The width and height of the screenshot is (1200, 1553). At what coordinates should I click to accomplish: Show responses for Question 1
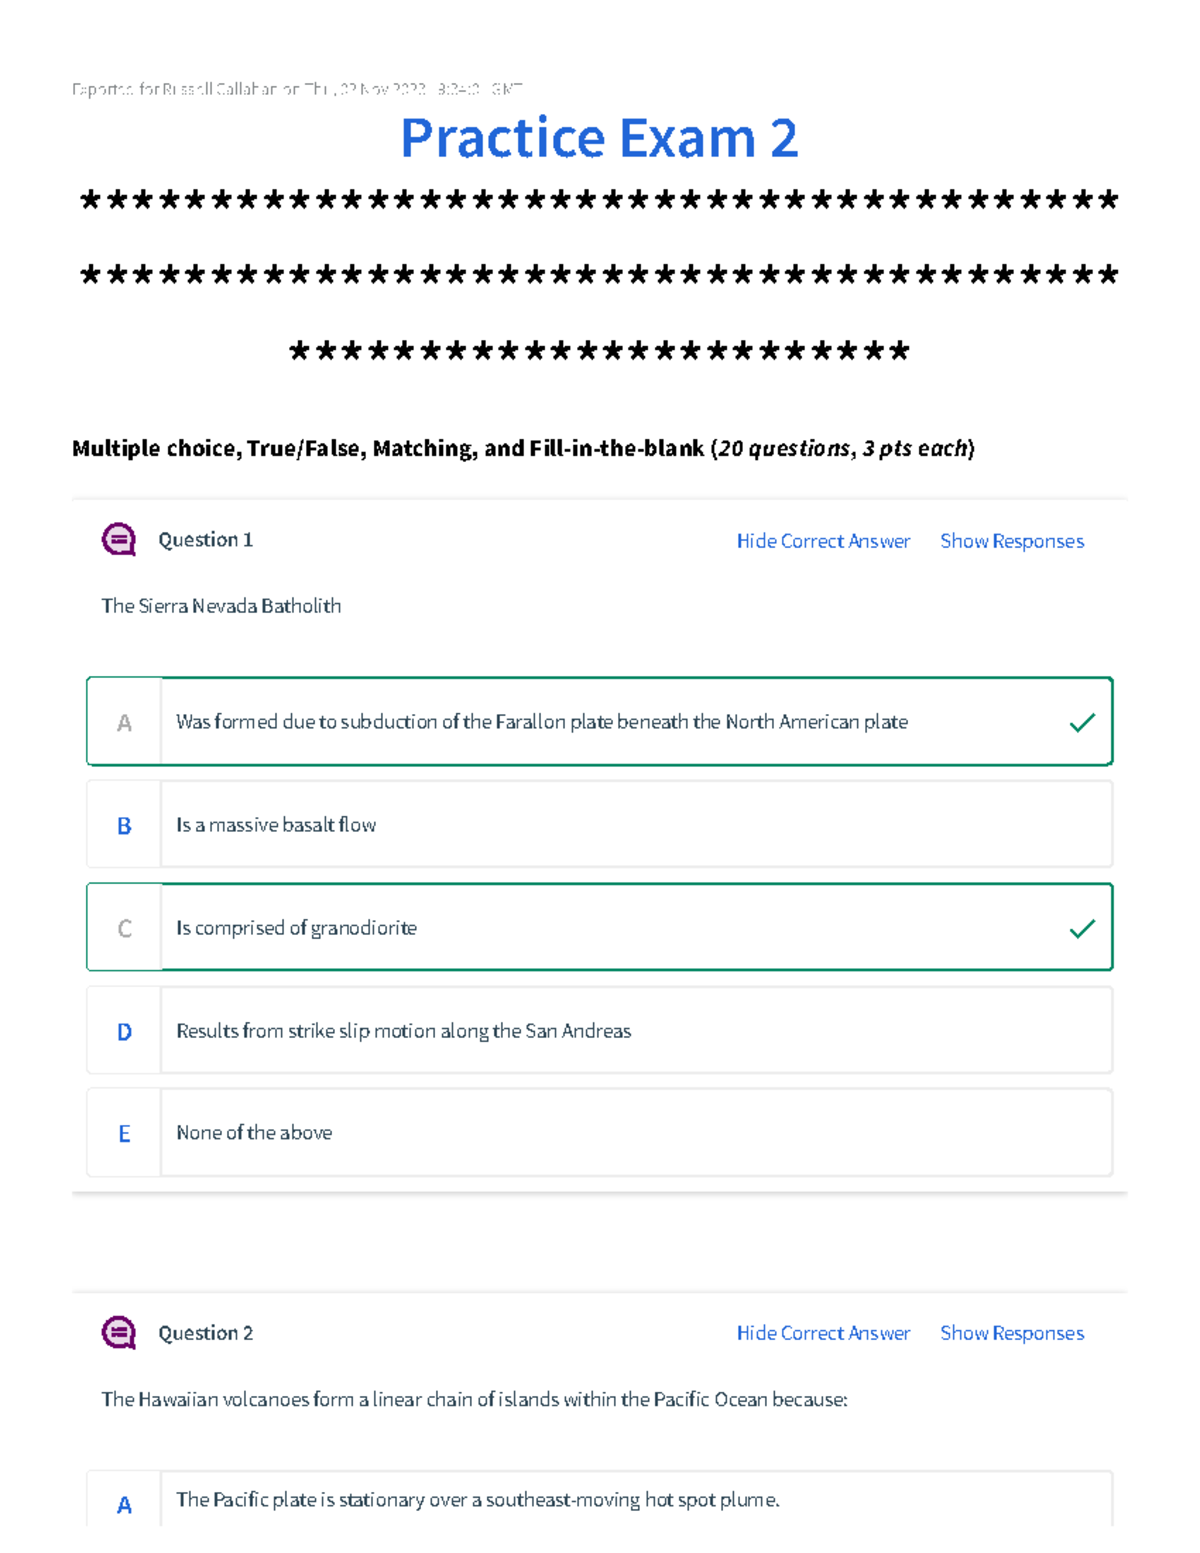tap(1011, 541)
